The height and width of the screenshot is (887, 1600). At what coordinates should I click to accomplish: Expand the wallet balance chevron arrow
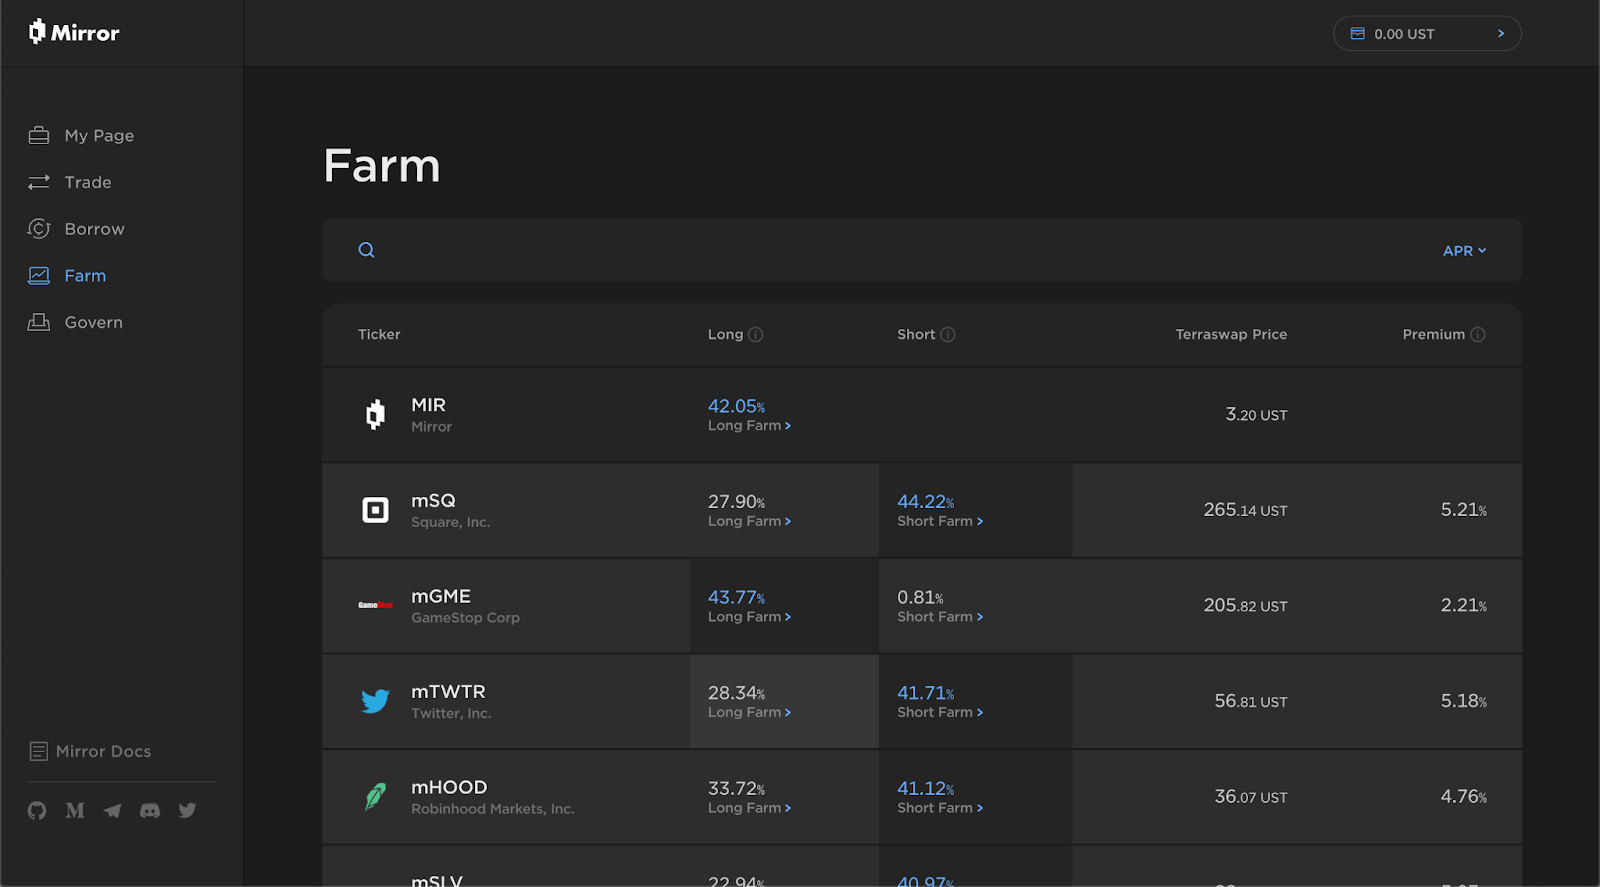click(x=1500, y=34)
